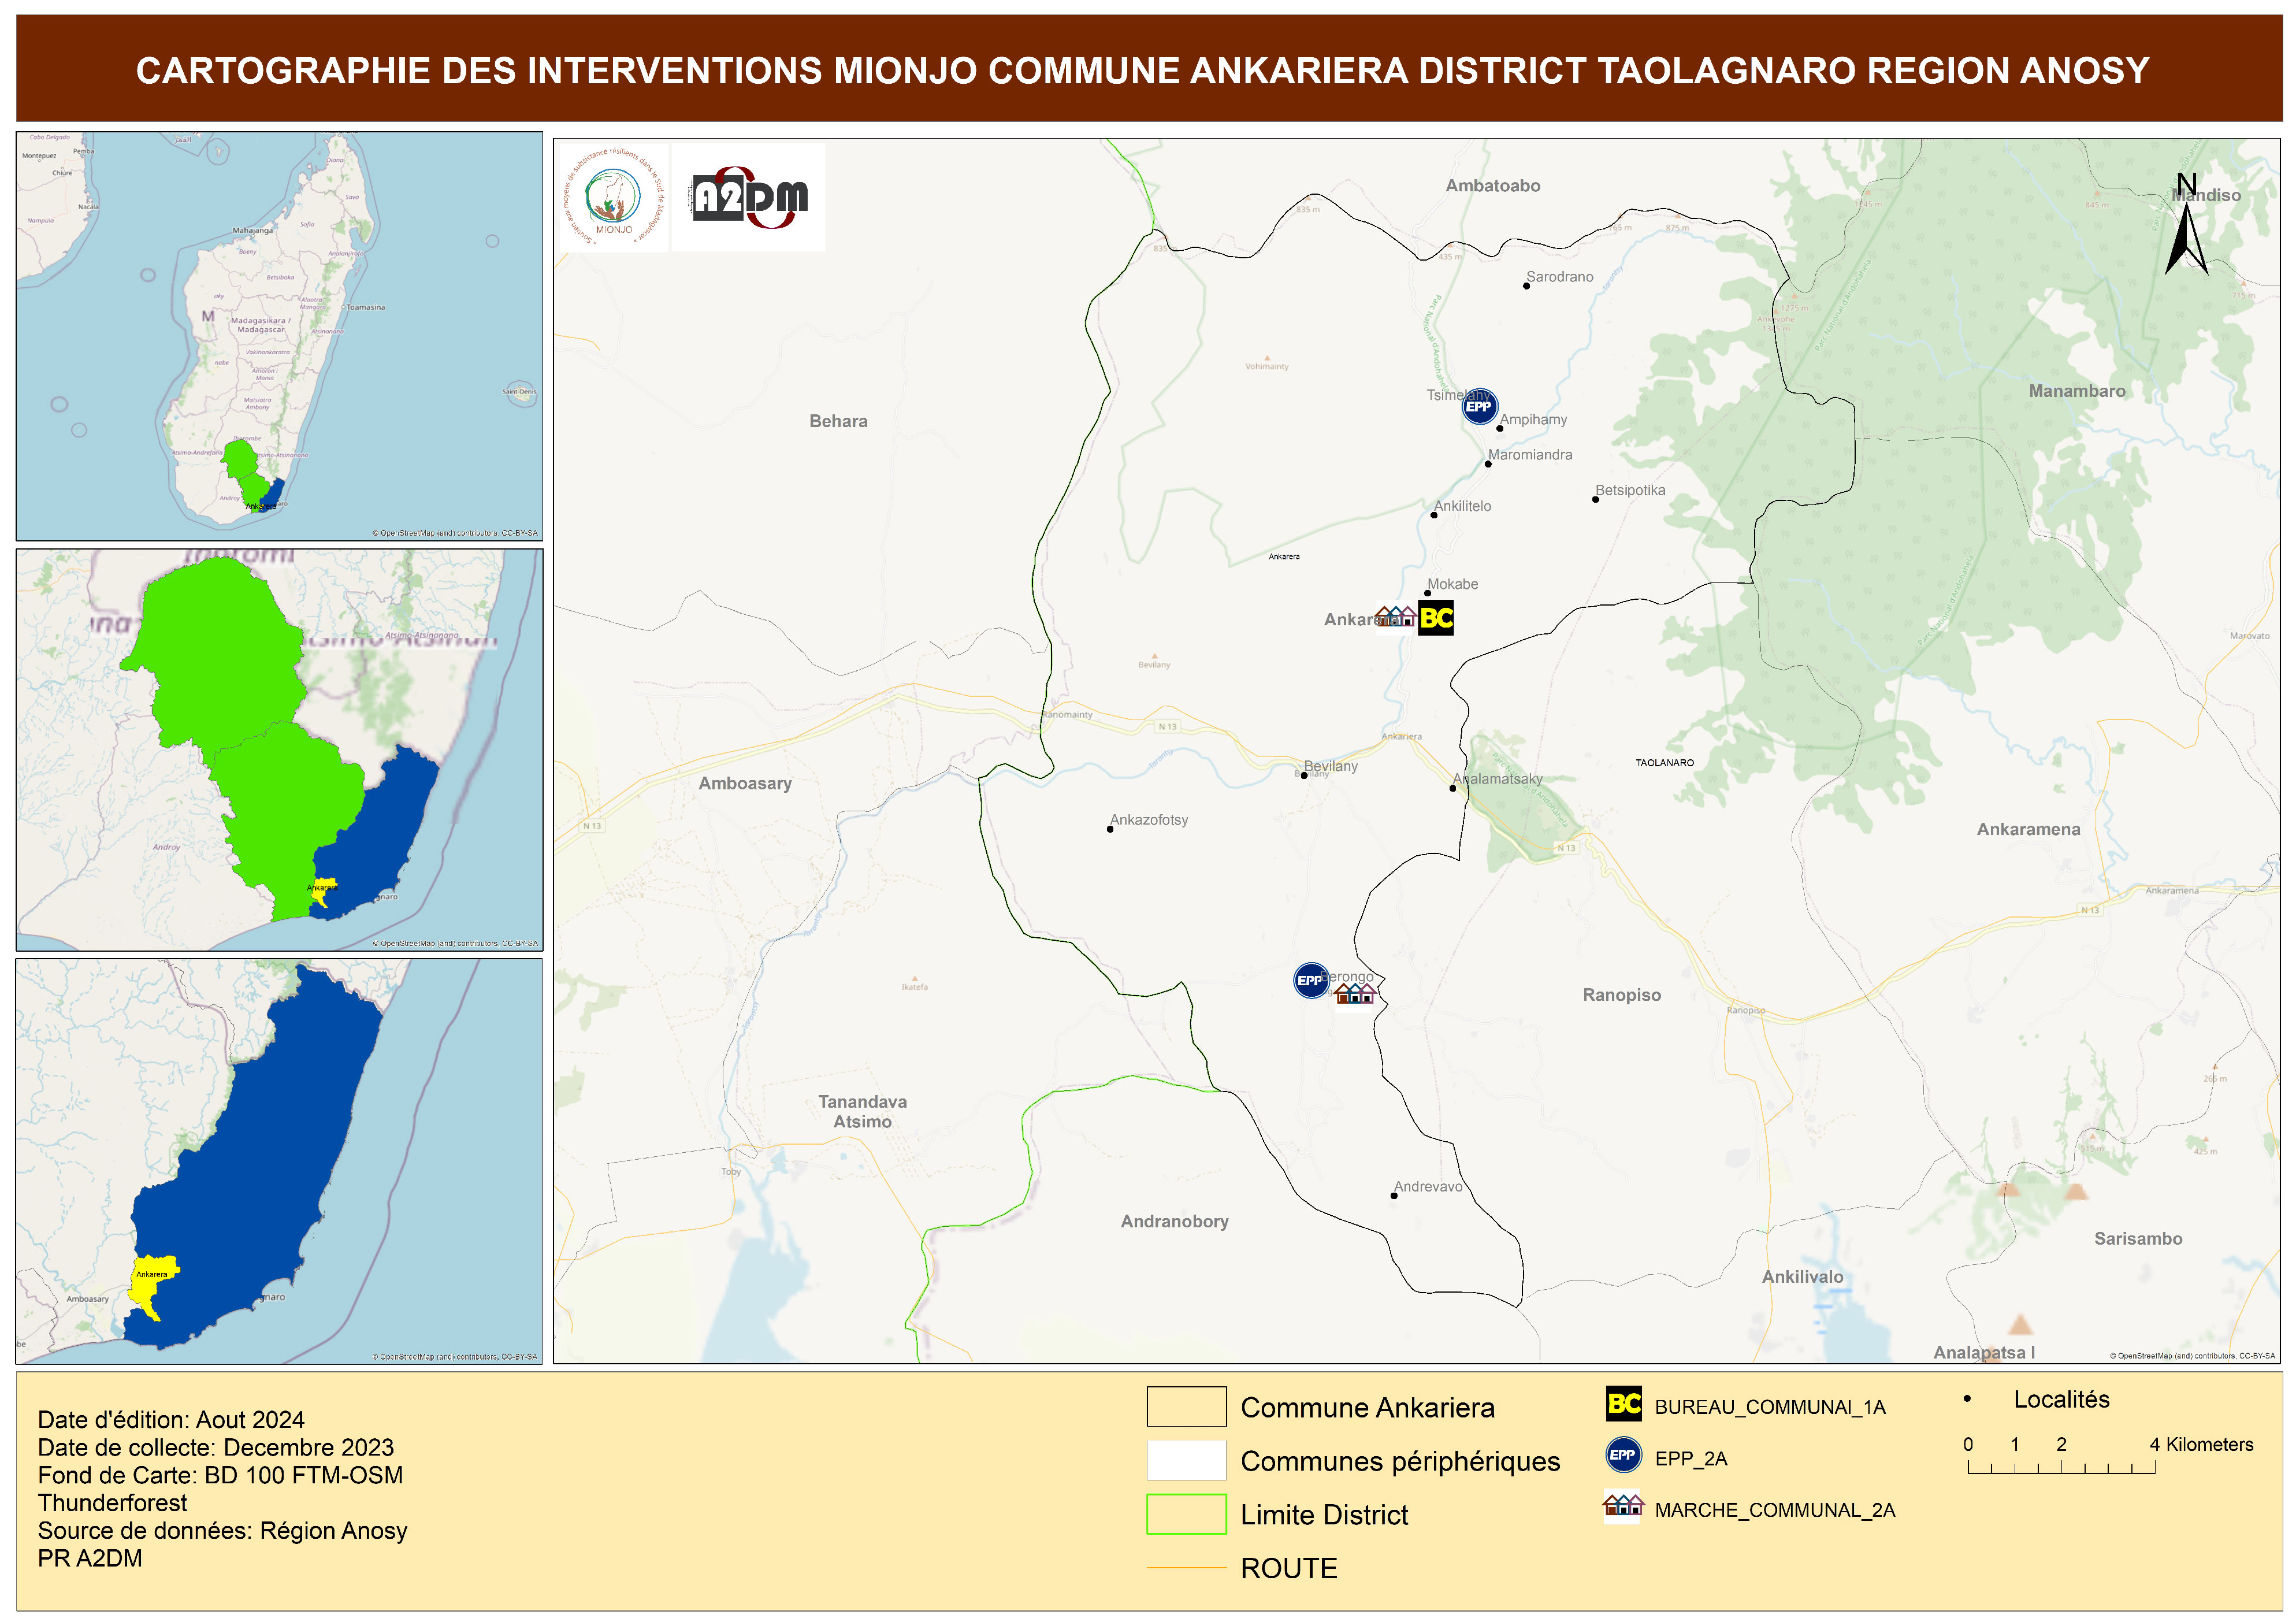Click the MARCHE_COMMUNAL_2A legend icon

point(1623,1506)
